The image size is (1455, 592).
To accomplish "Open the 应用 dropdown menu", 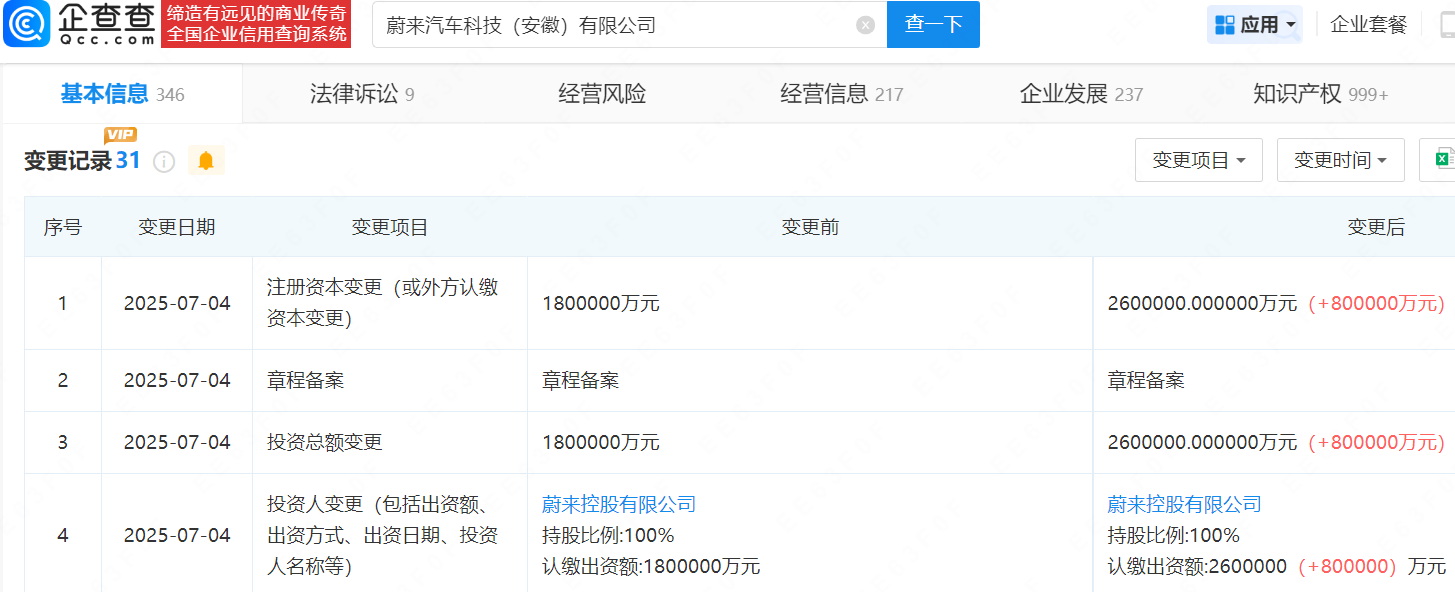I will [1255, 25].
